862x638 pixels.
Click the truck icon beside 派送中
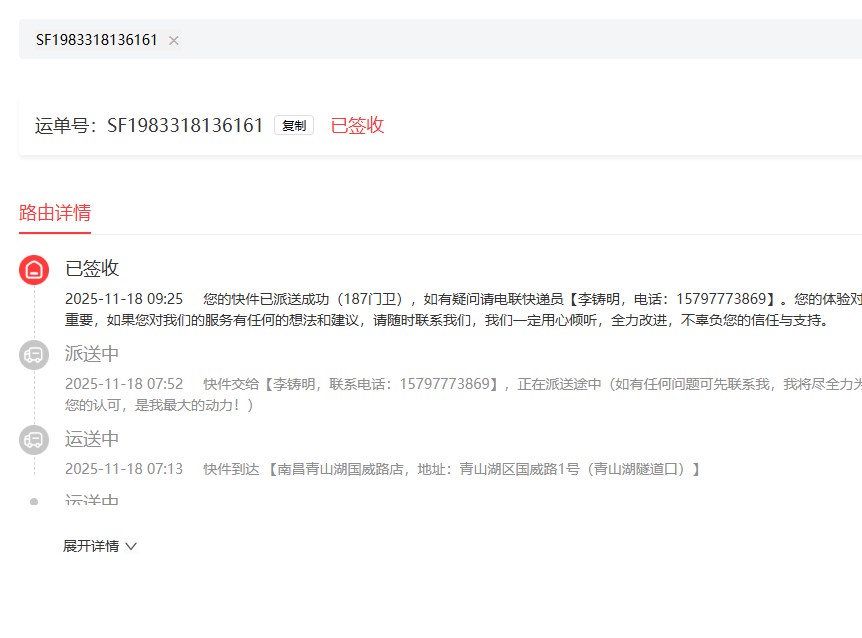click(34, 355)
